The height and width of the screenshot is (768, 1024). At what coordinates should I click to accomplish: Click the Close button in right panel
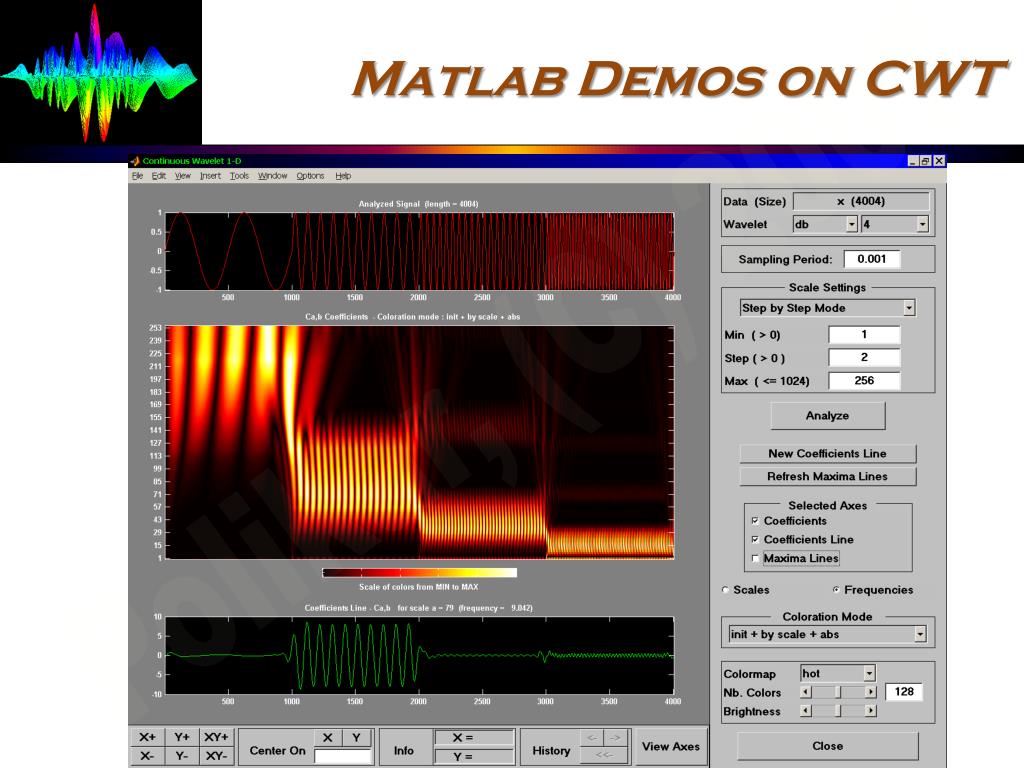[827, 746]
